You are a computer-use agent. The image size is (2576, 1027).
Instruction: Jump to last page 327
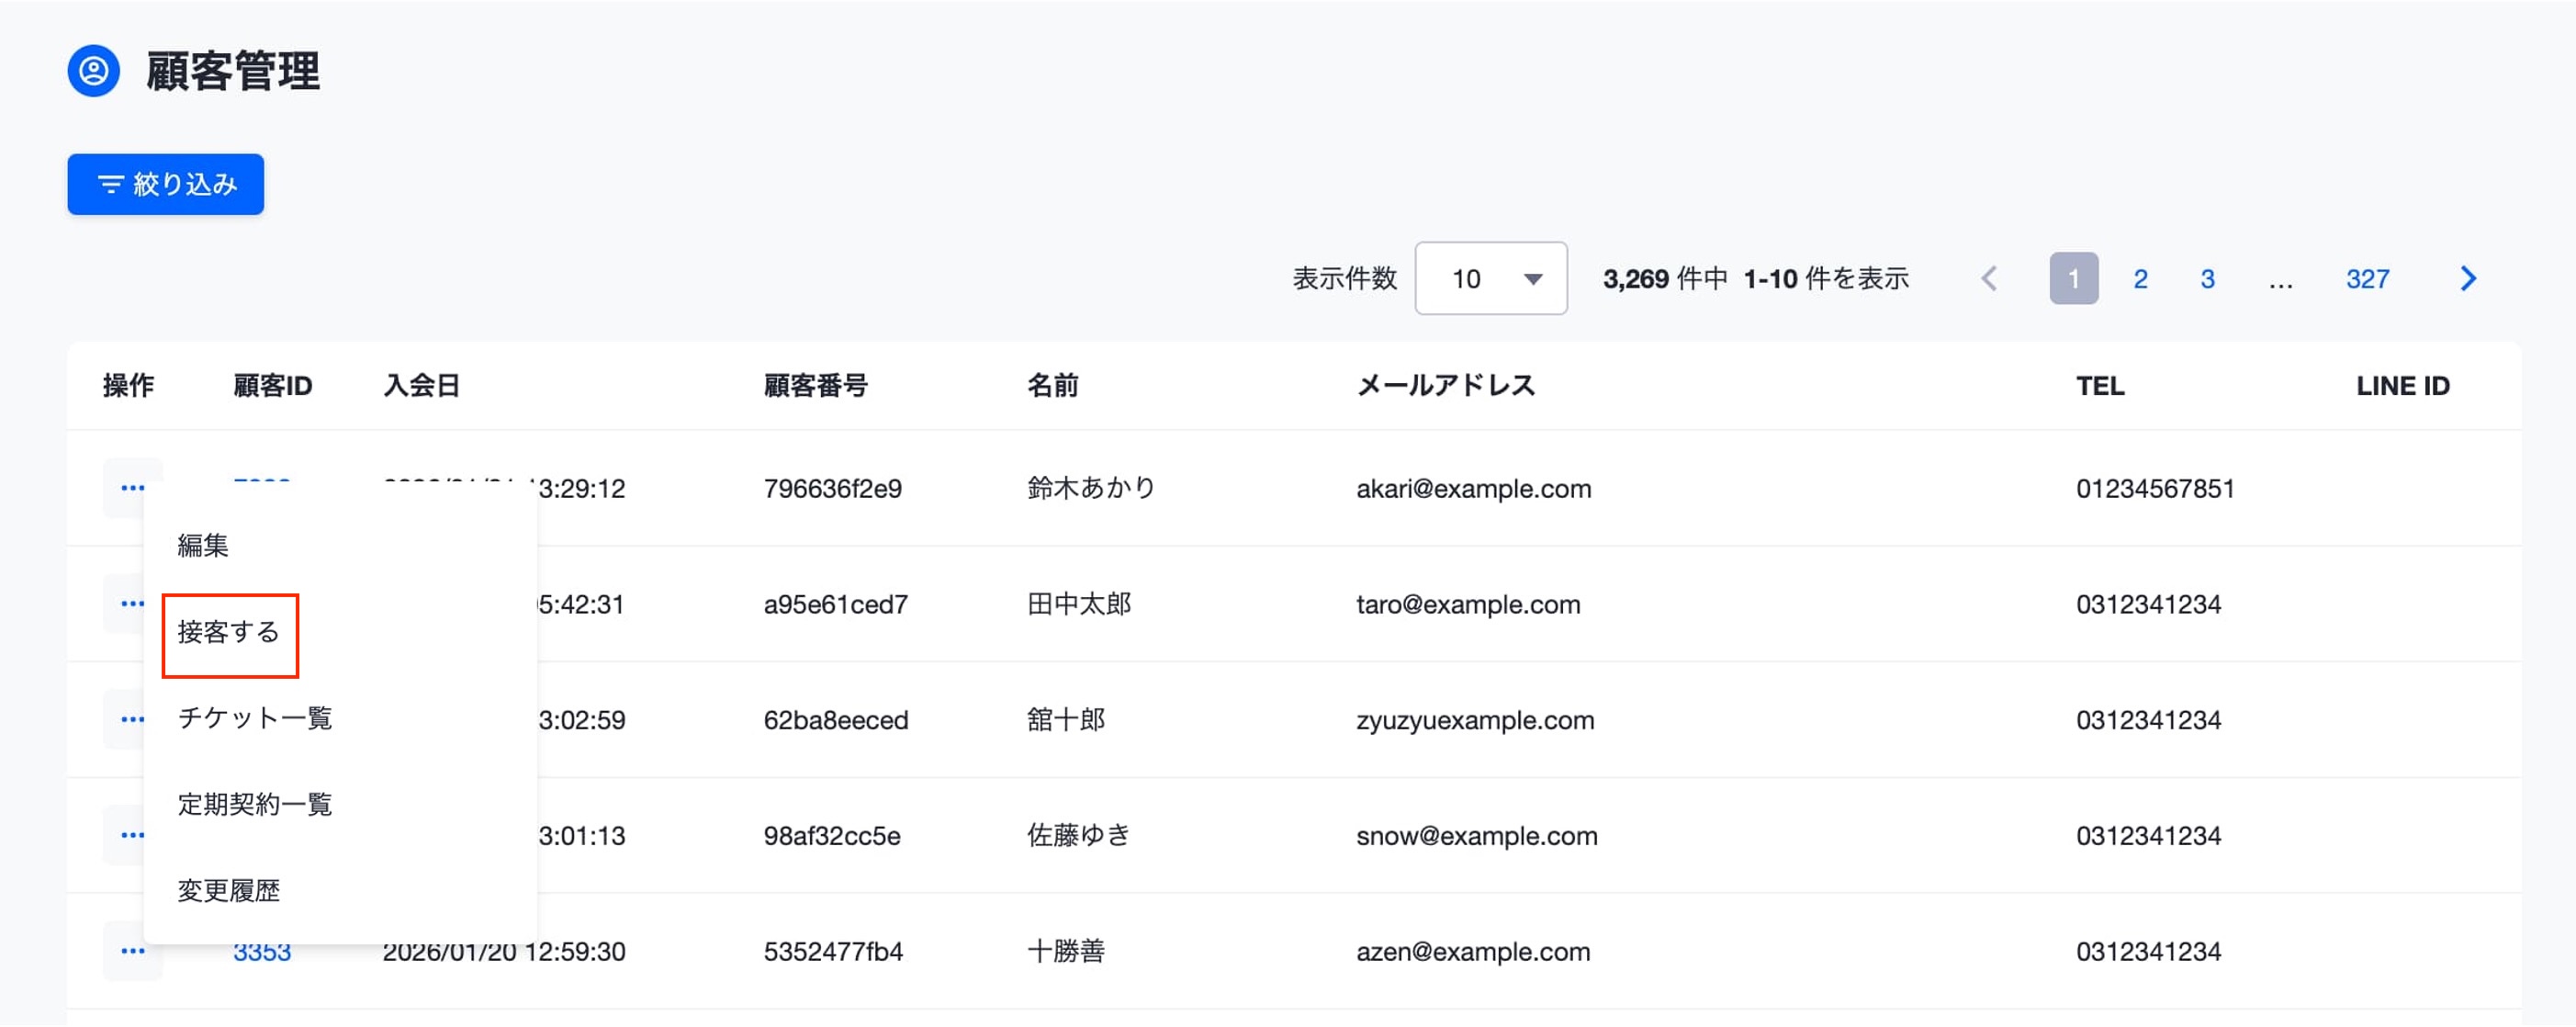tap(2367, 279)
